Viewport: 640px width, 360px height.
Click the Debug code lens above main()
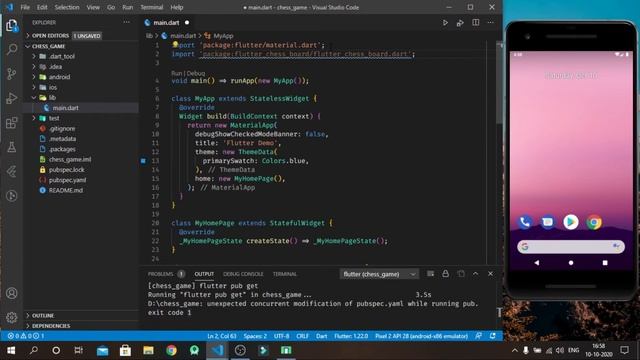point(196,73)
